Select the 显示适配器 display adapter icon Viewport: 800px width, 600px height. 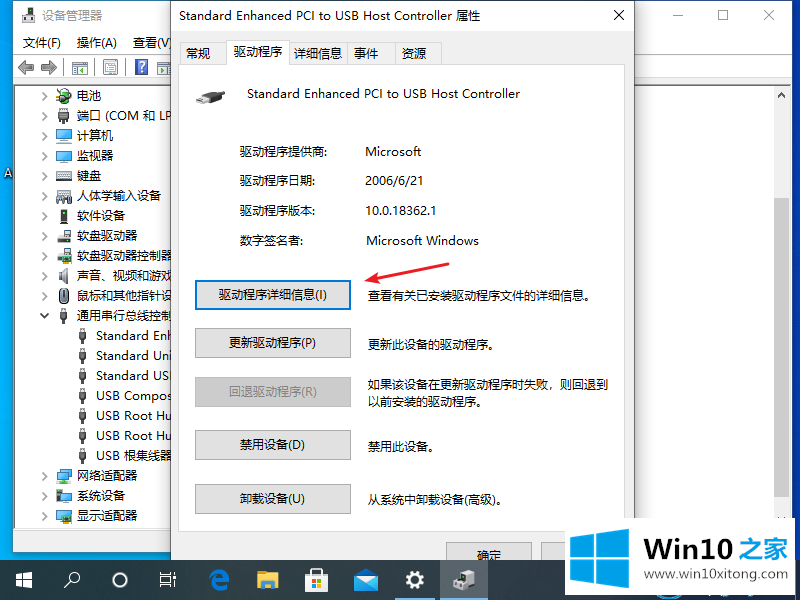click(x=63, y=516)
